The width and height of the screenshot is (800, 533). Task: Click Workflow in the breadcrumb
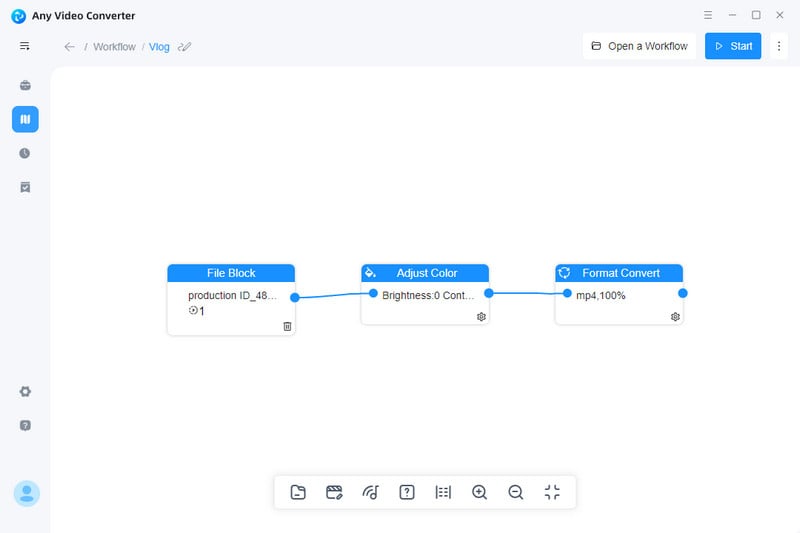(114, 47)
